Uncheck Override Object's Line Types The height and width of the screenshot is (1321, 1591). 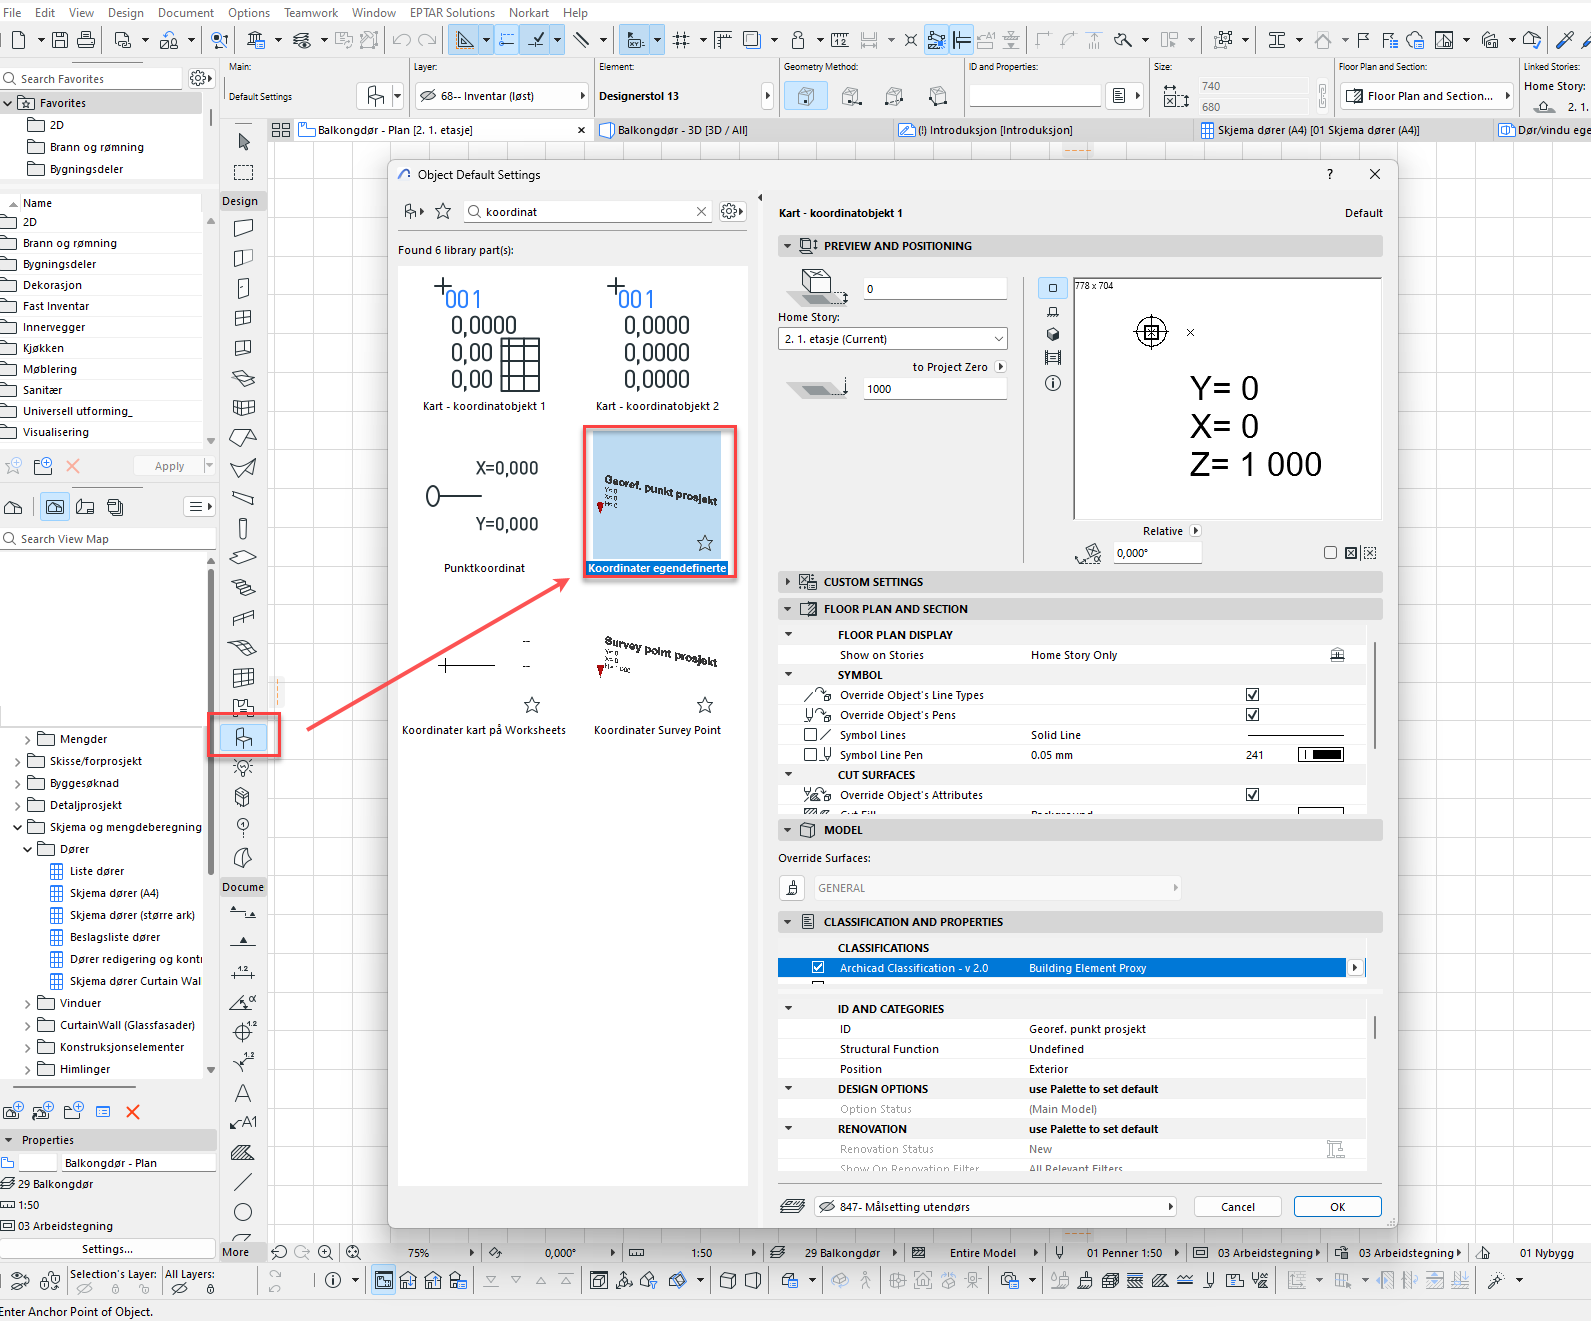tap(1252, 695)
